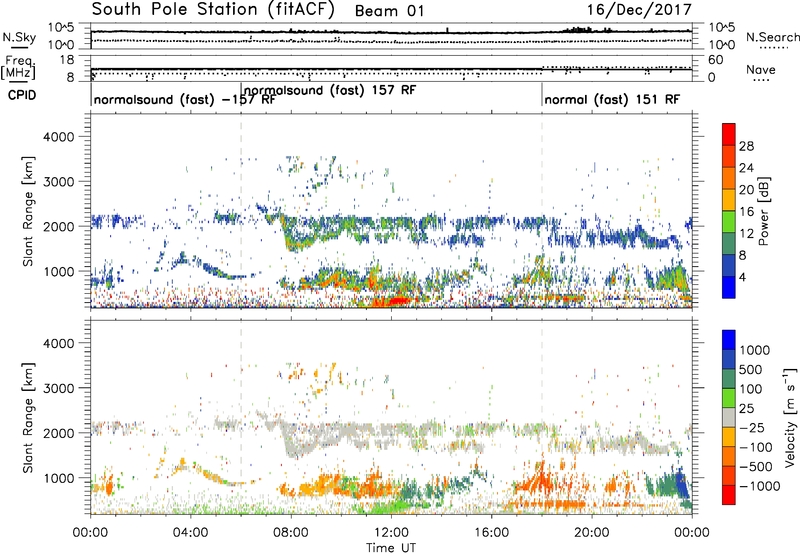The image size is (800, 554).
Task: Click the dashed CPID marker at 18:00
Action: click(x=542, y=210)
